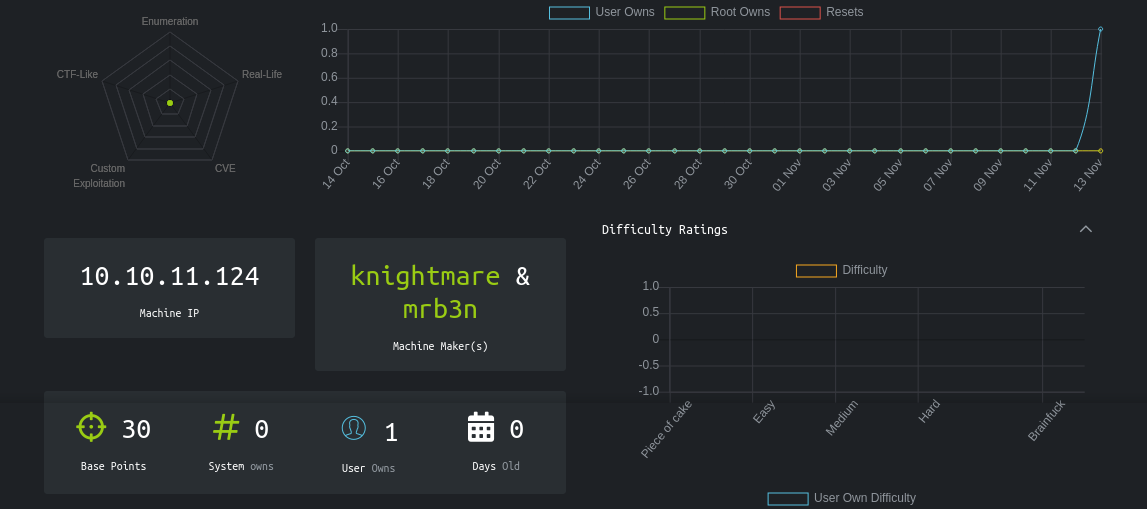
Task: Click the Enumeration radar axis label
Action: [x=170, y=21]
